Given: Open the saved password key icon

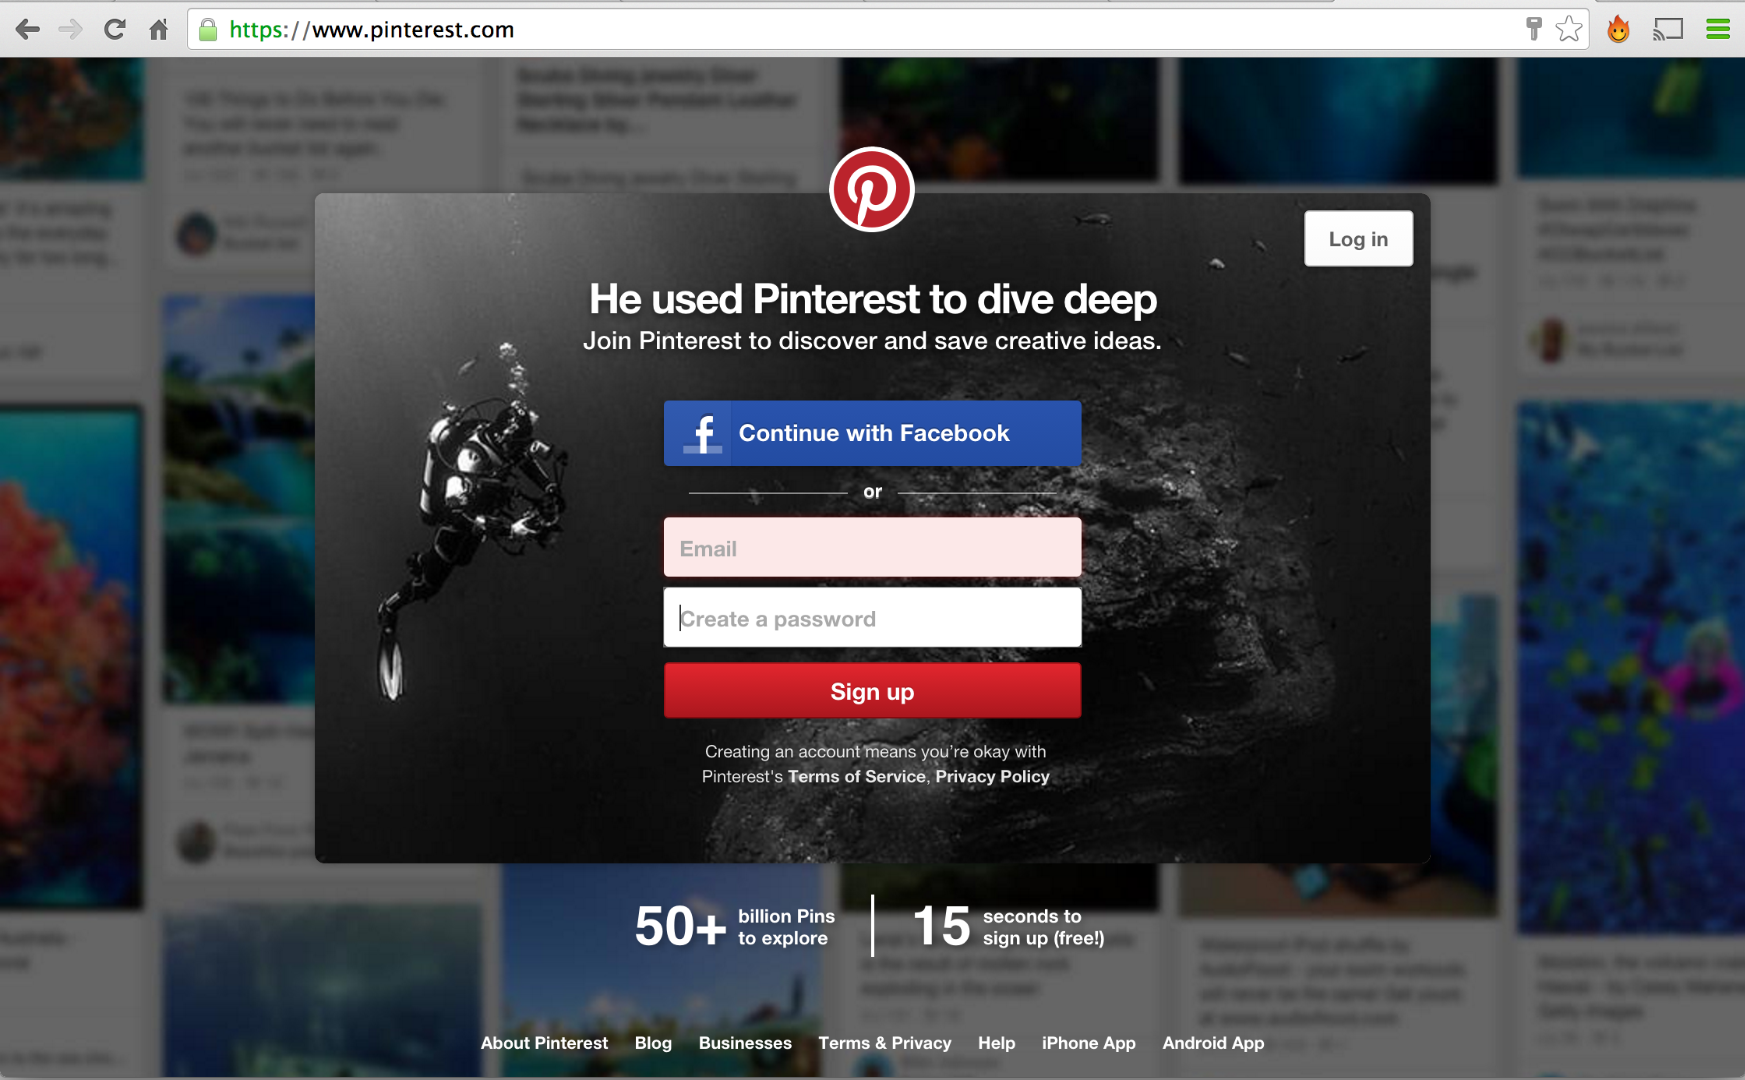Looking at the screenshot, I should pyautogui.click(x=1534, y=29).
